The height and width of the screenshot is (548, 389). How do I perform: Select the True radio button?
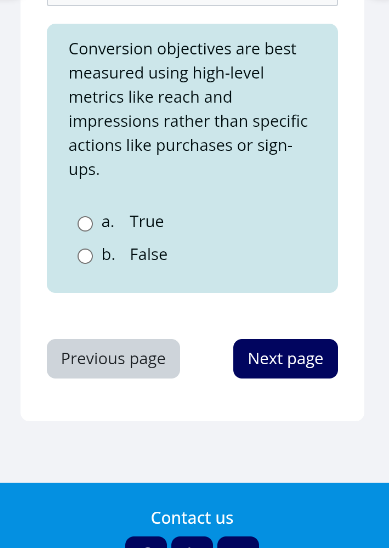coord(85,224)
